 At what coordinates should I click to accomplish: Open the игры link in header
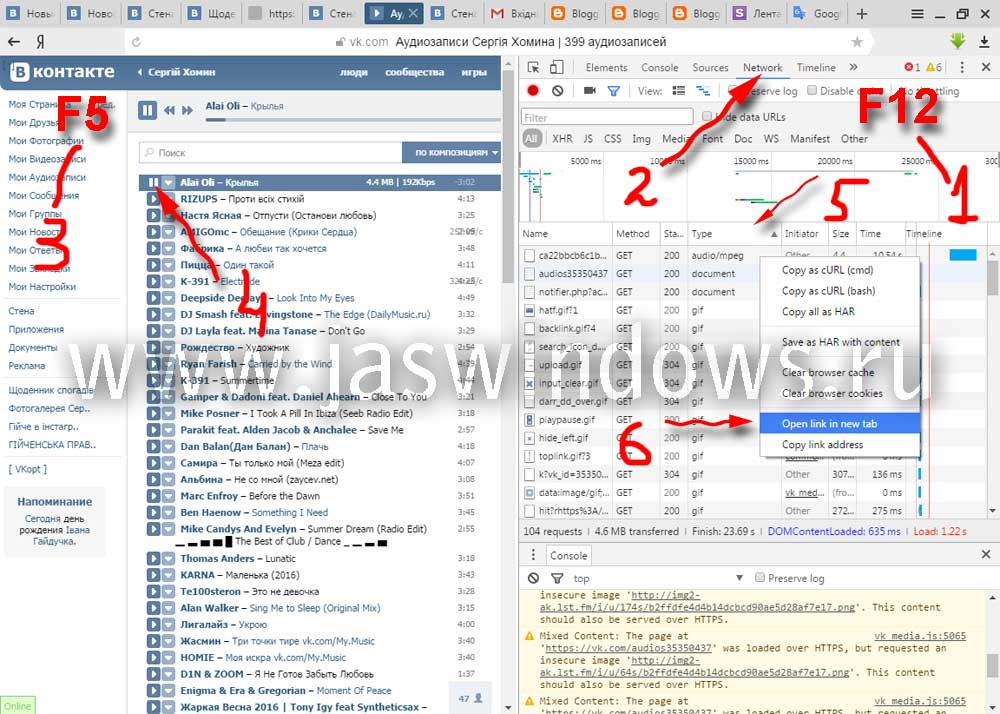(474, 73)
